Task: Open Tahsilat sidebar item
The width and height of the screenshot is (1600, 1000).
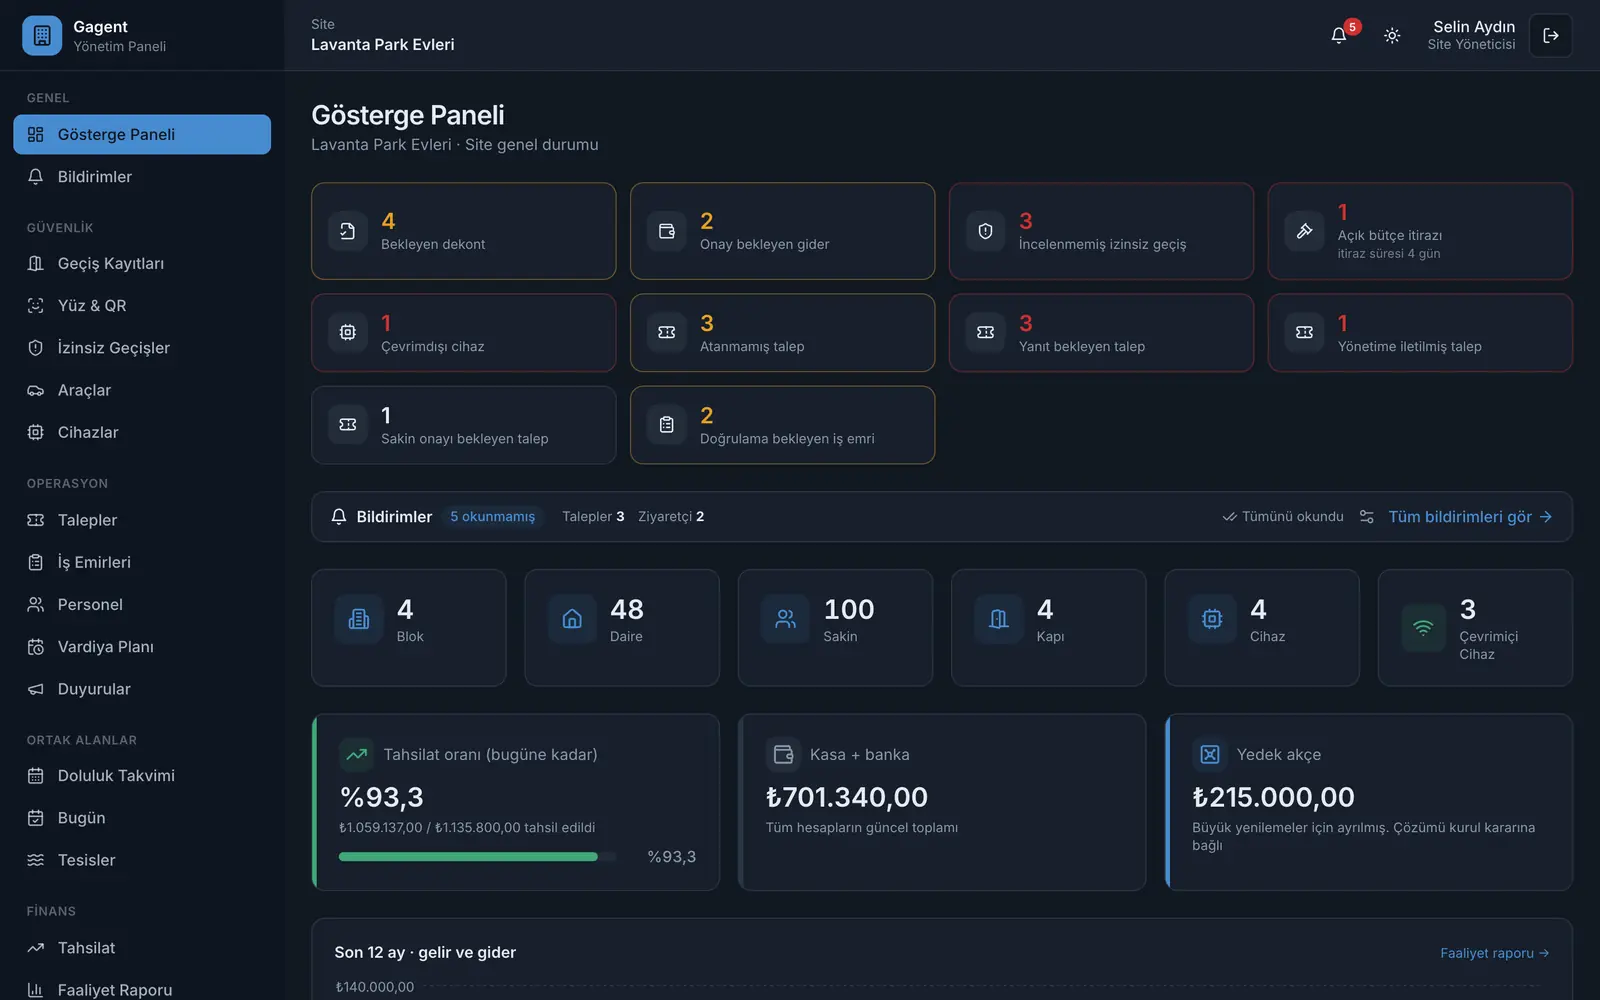Action: tap(142, 948)
